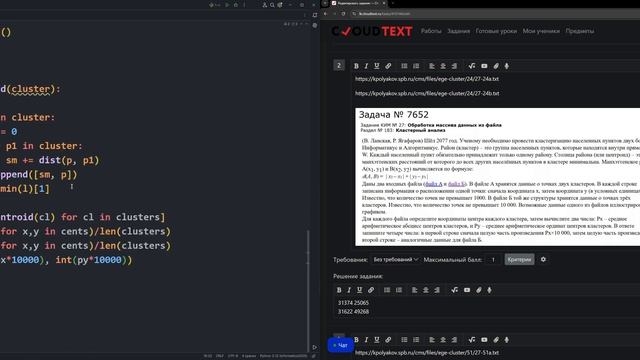Open search everywhere in the IDE toolbar

pos(272,5)
